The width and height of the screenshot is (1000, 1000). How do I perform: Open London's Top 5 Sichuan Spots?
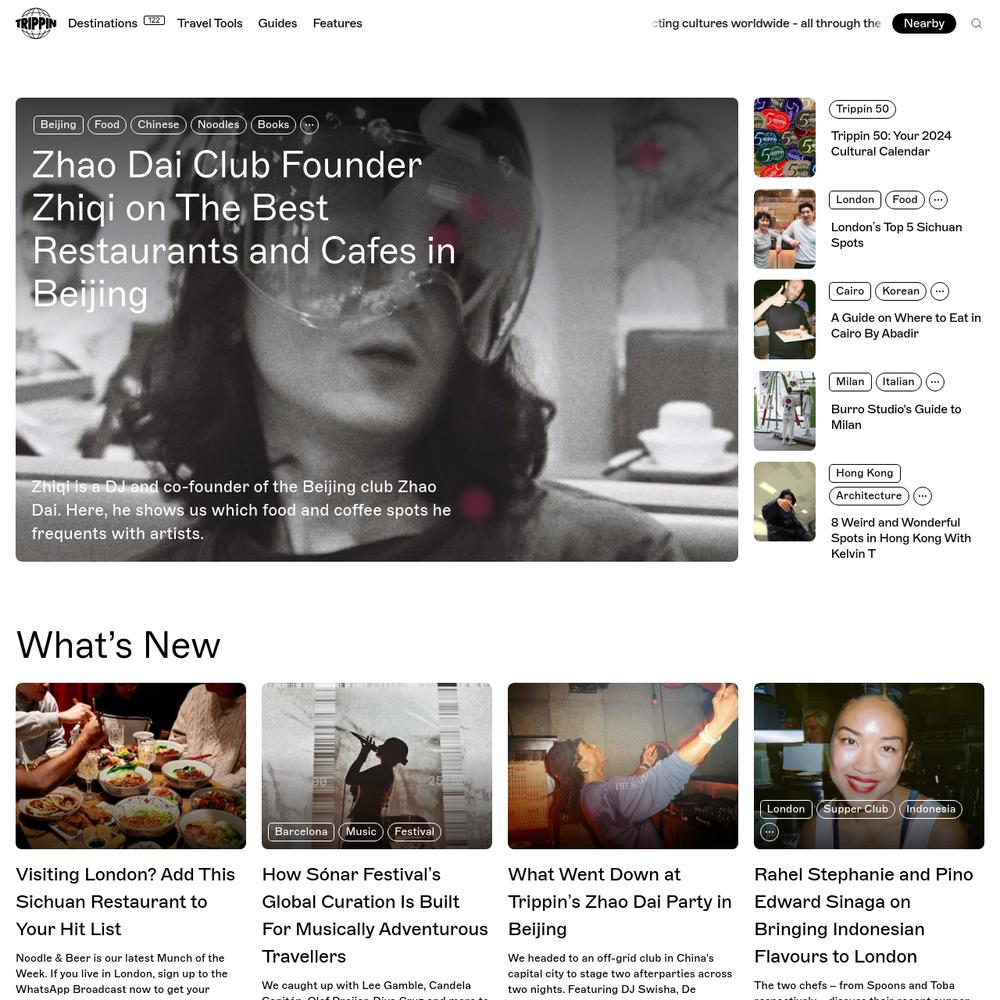(896, 235)
